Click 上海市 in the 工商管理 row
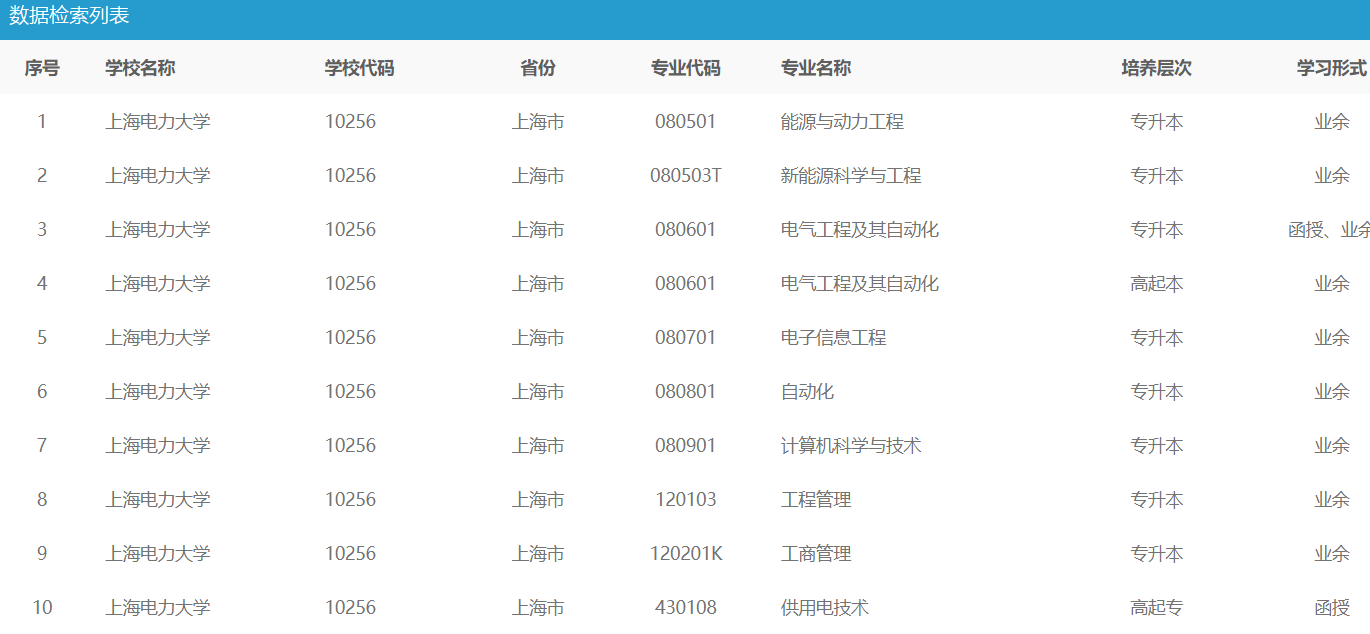Image resolution: width=1370 pixels, height=634 pixels. [538, 554]
